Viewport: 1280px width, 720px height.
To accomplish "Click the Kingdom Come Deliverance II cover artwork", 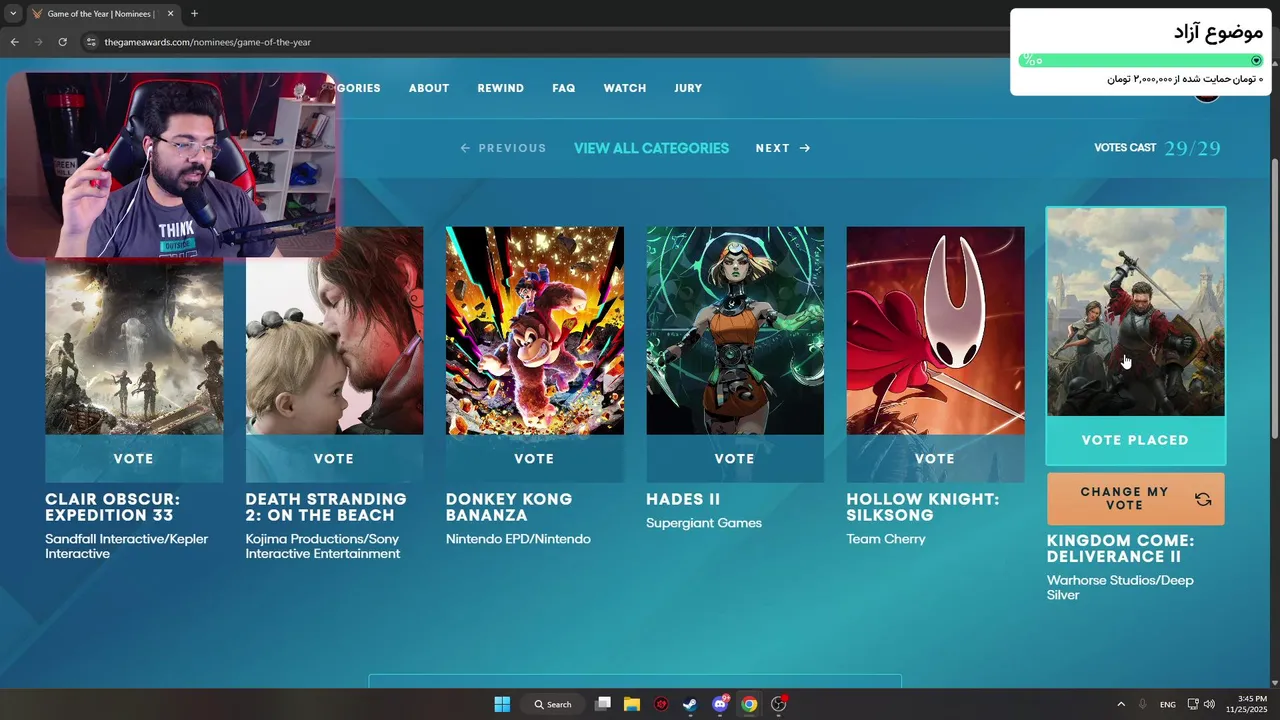I will [x=1135, y=312].
